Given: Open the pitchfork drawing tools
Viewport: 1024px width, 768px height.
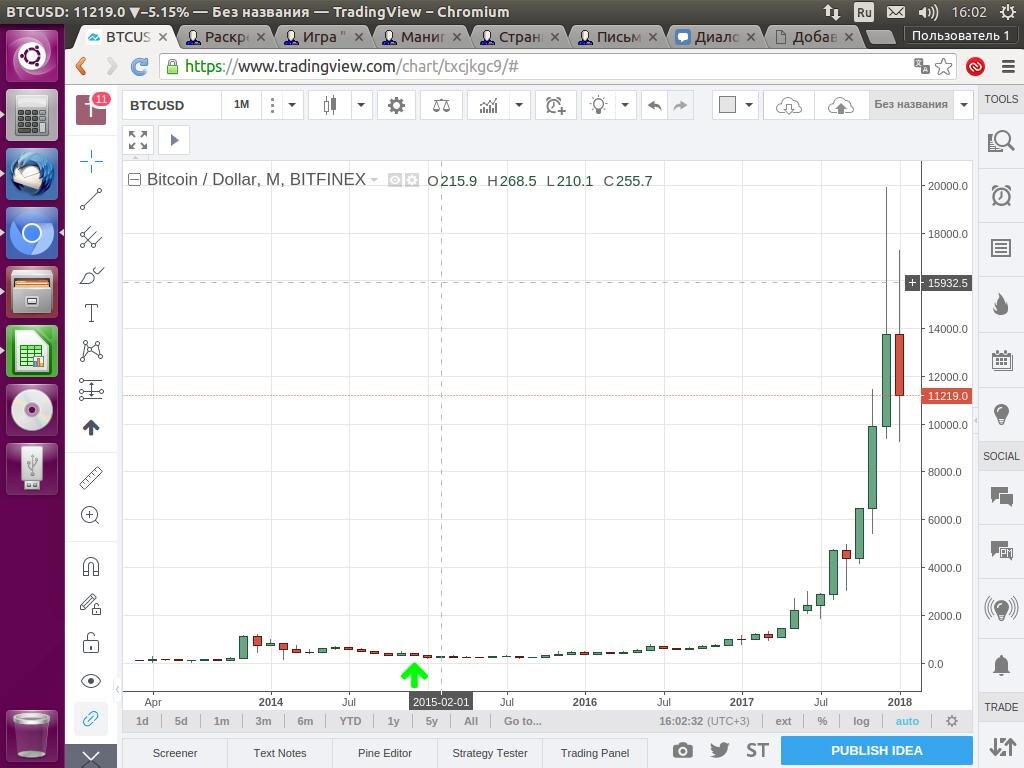Looking at the screenshot, I should (91, 237).
